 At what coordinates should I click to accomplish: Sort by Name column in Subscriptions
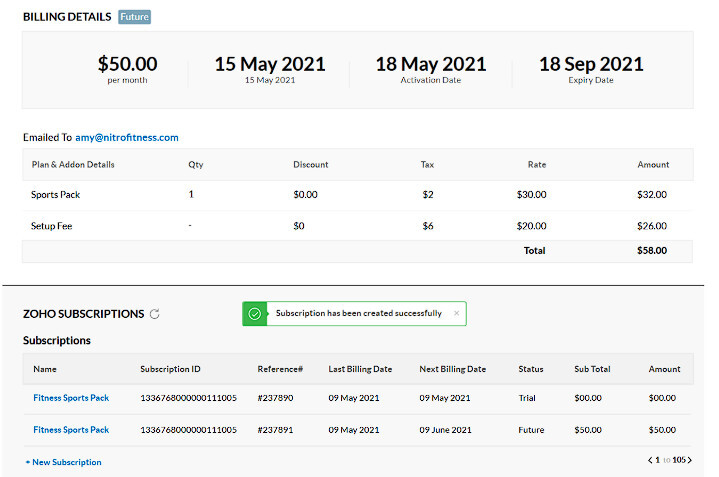(45, 369)
